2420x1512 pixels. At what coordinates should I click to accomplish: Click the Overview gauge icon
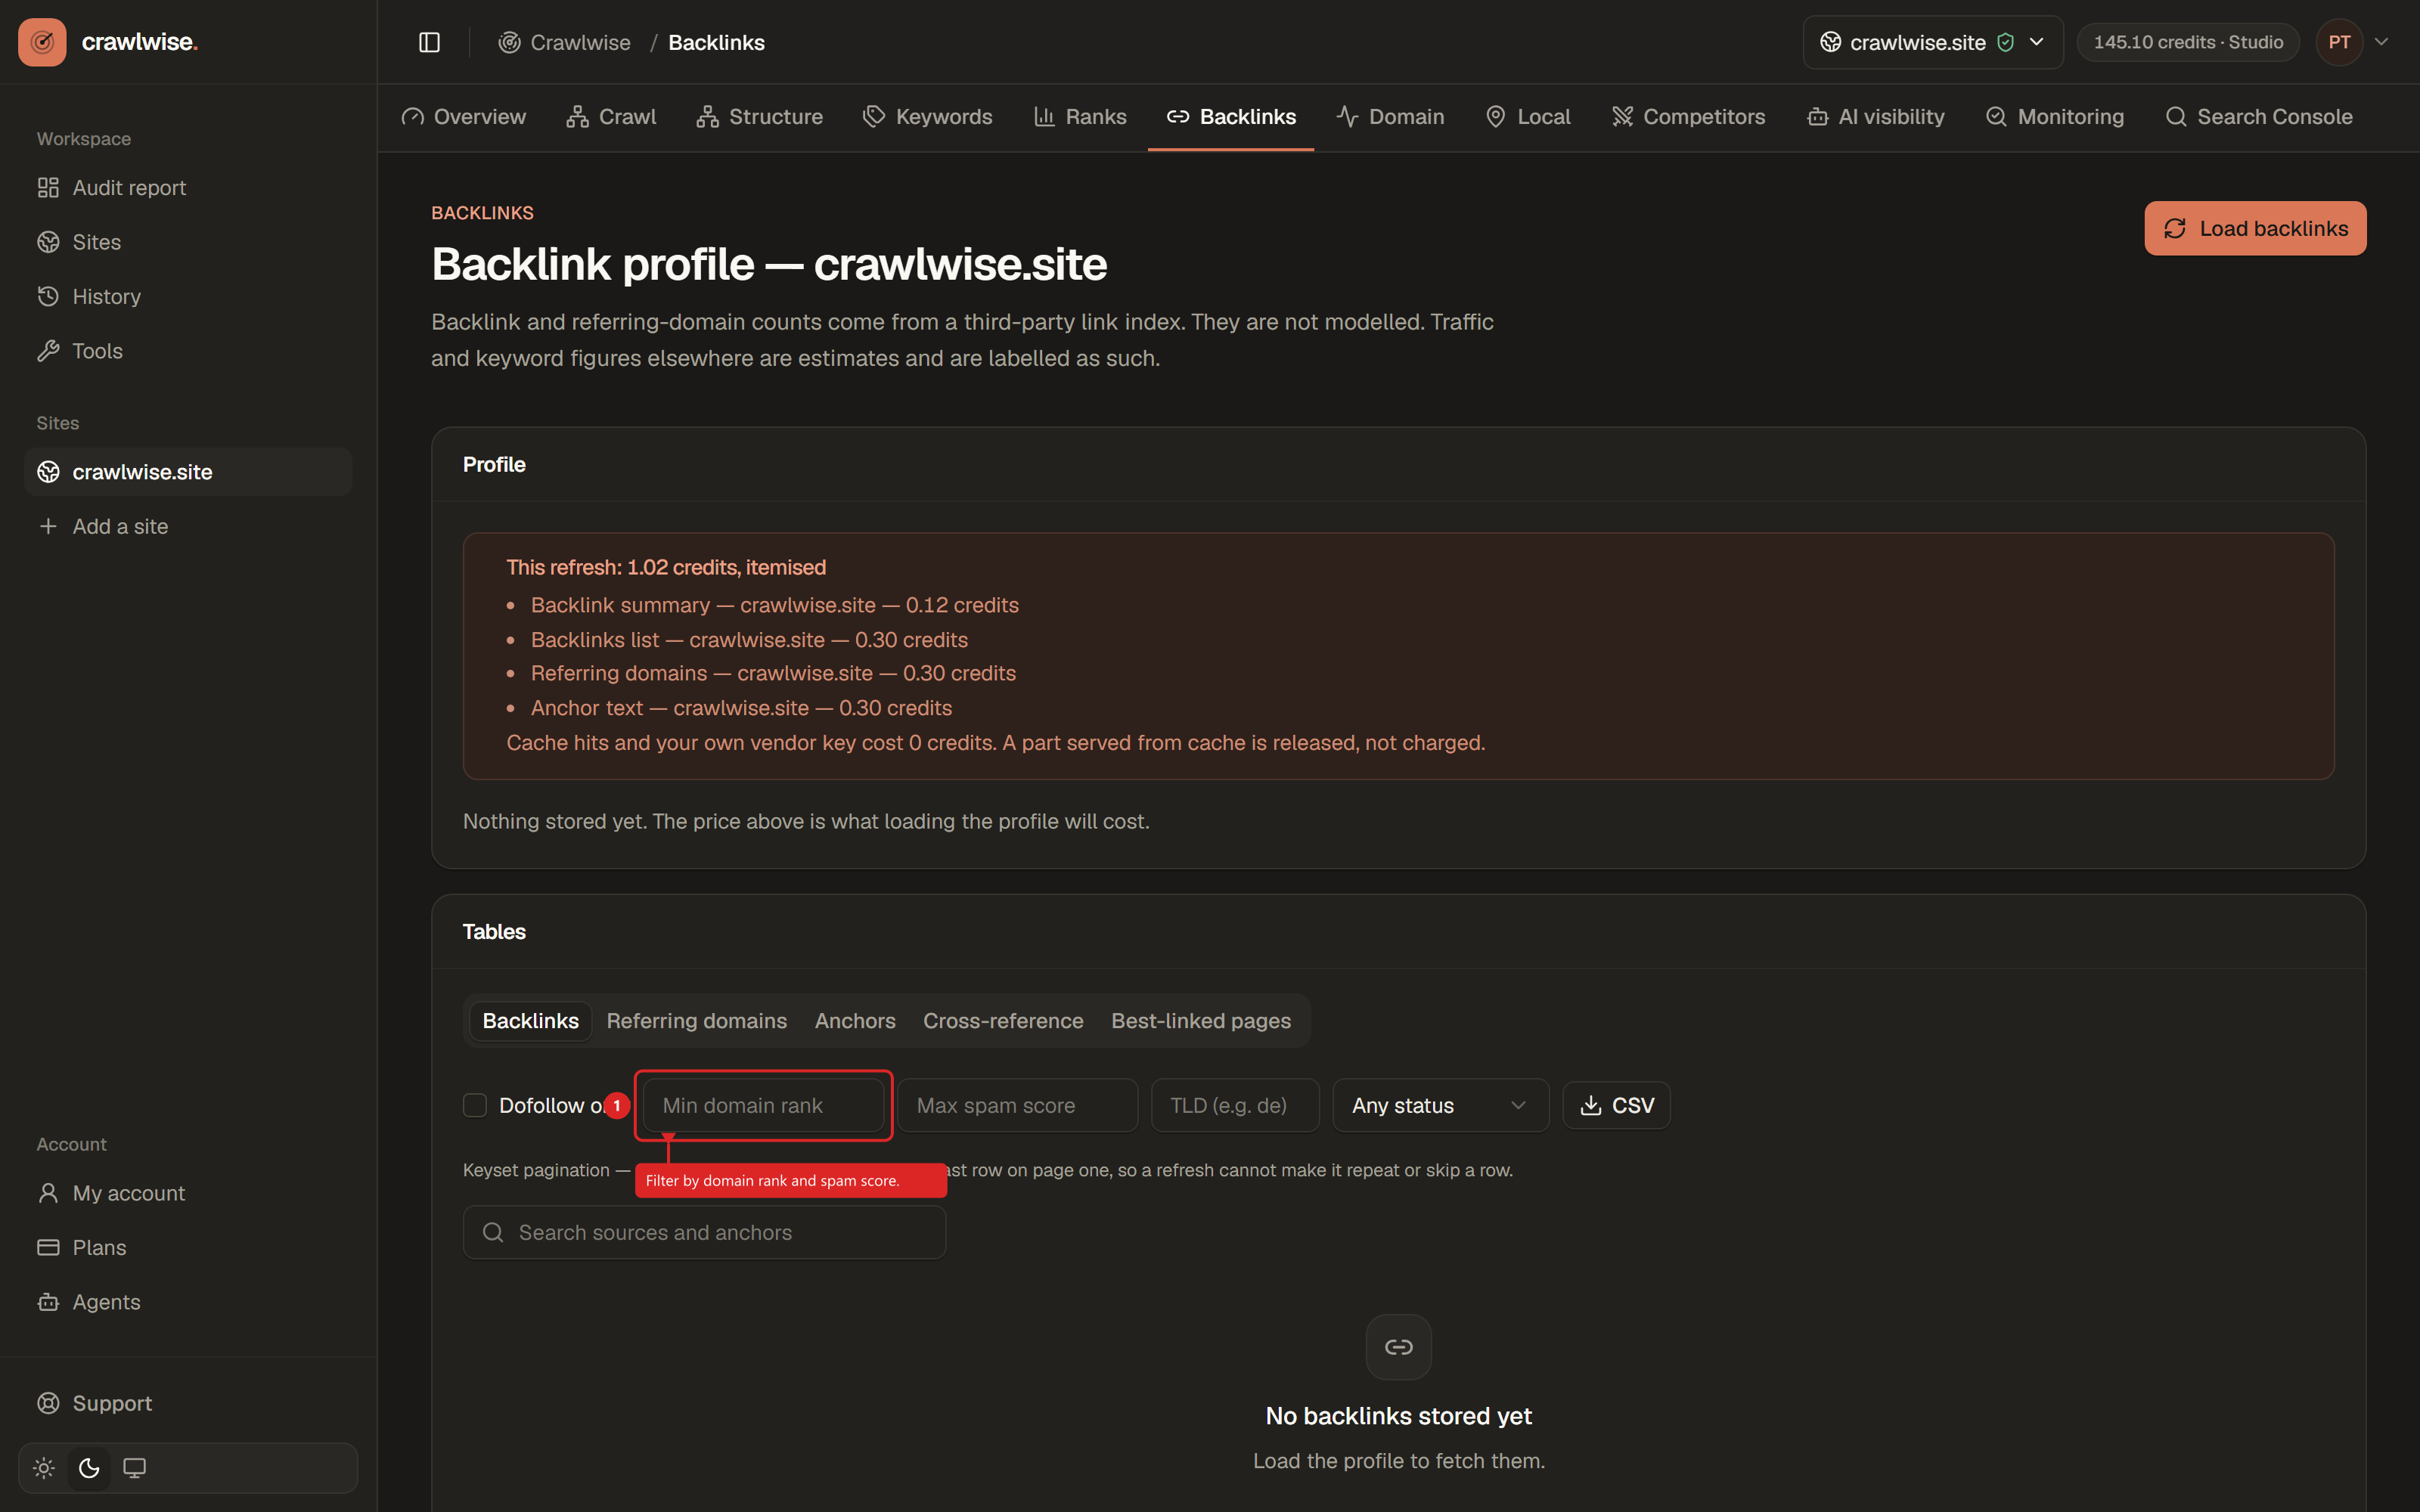[x=412, y=117]
